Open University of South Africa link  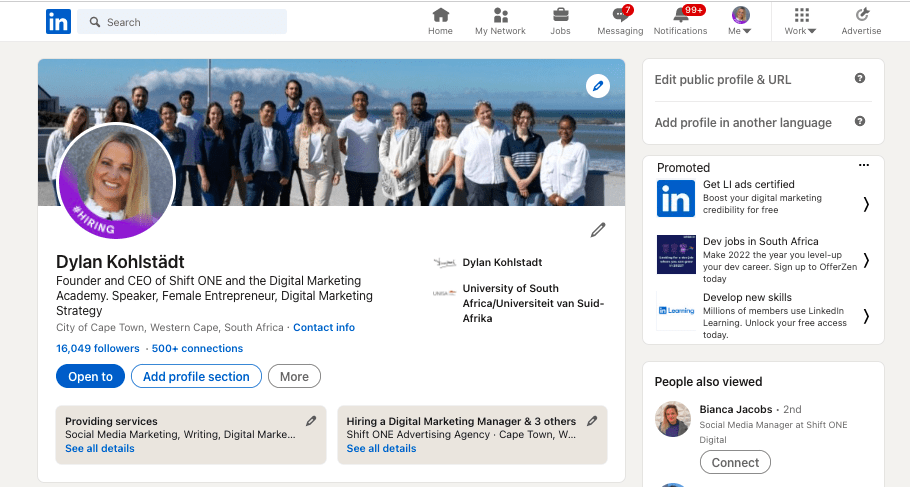click(x=533, y=303)
